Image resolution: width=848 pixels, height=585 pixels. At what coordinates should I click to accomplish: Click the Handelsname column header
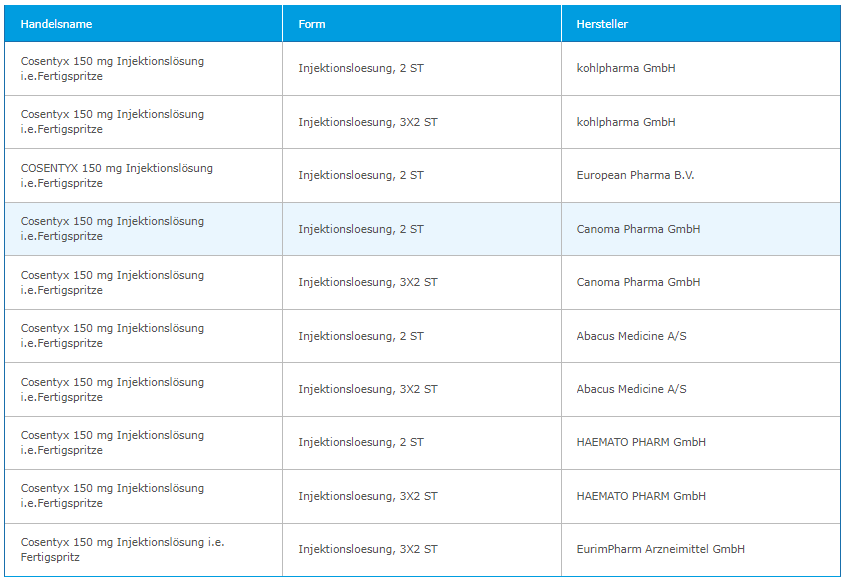pos(56,24)
